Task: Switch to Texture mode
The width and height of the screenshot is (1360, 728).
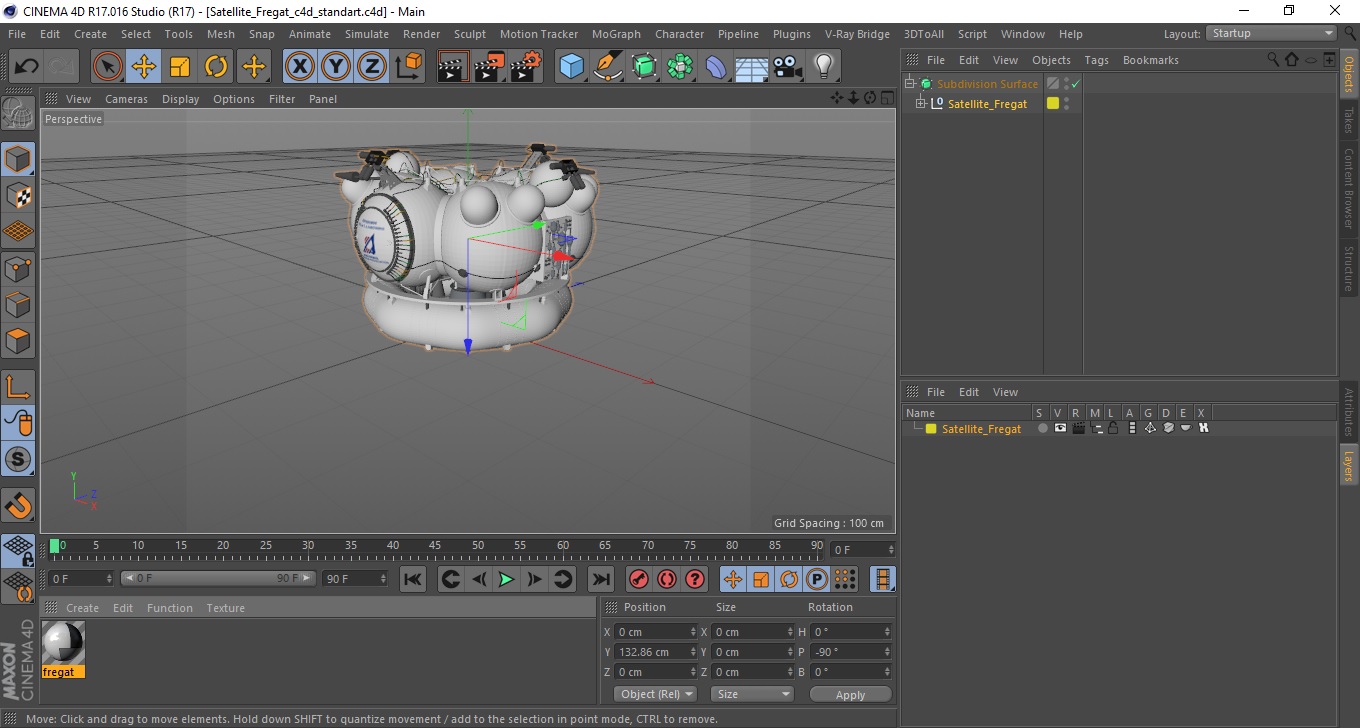Action: tap(18, 195)
